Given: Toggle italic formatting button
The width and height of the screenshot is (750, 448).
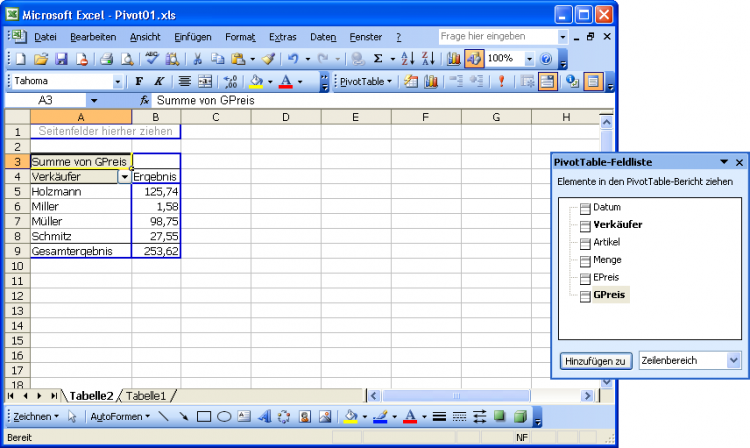Looking at the screenshot, I should [159, 82].
